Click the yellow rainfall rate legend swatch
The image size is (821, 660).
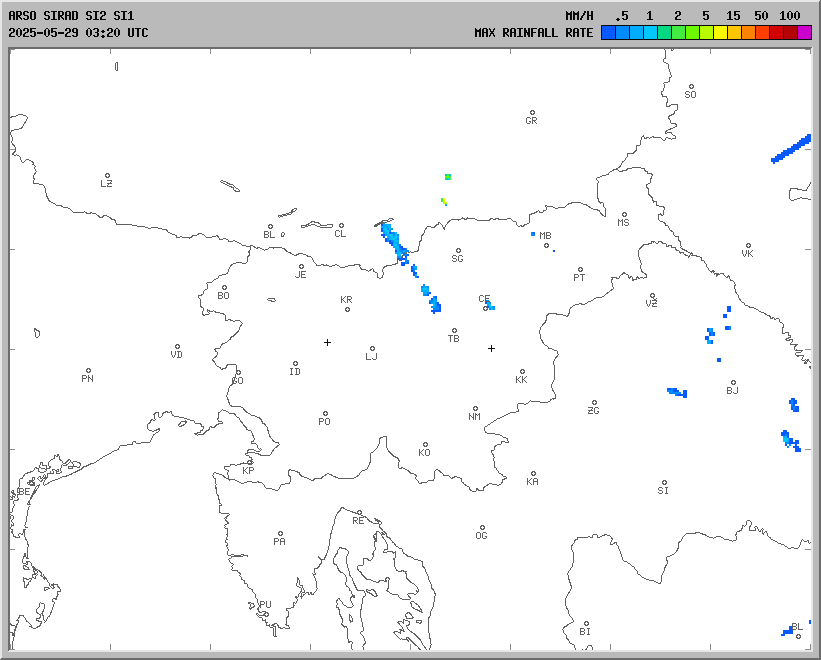pos(720,33)
